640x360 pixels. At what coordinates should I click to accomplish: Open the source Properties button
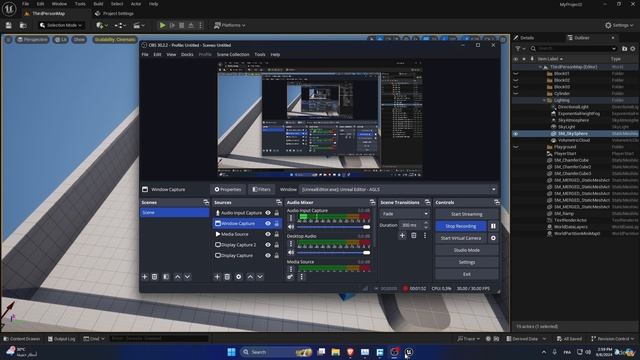click(228, 189)
